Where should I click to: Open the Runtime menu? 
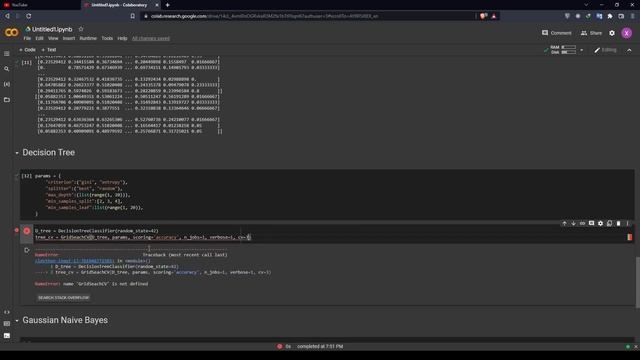[x=88, y=38]
